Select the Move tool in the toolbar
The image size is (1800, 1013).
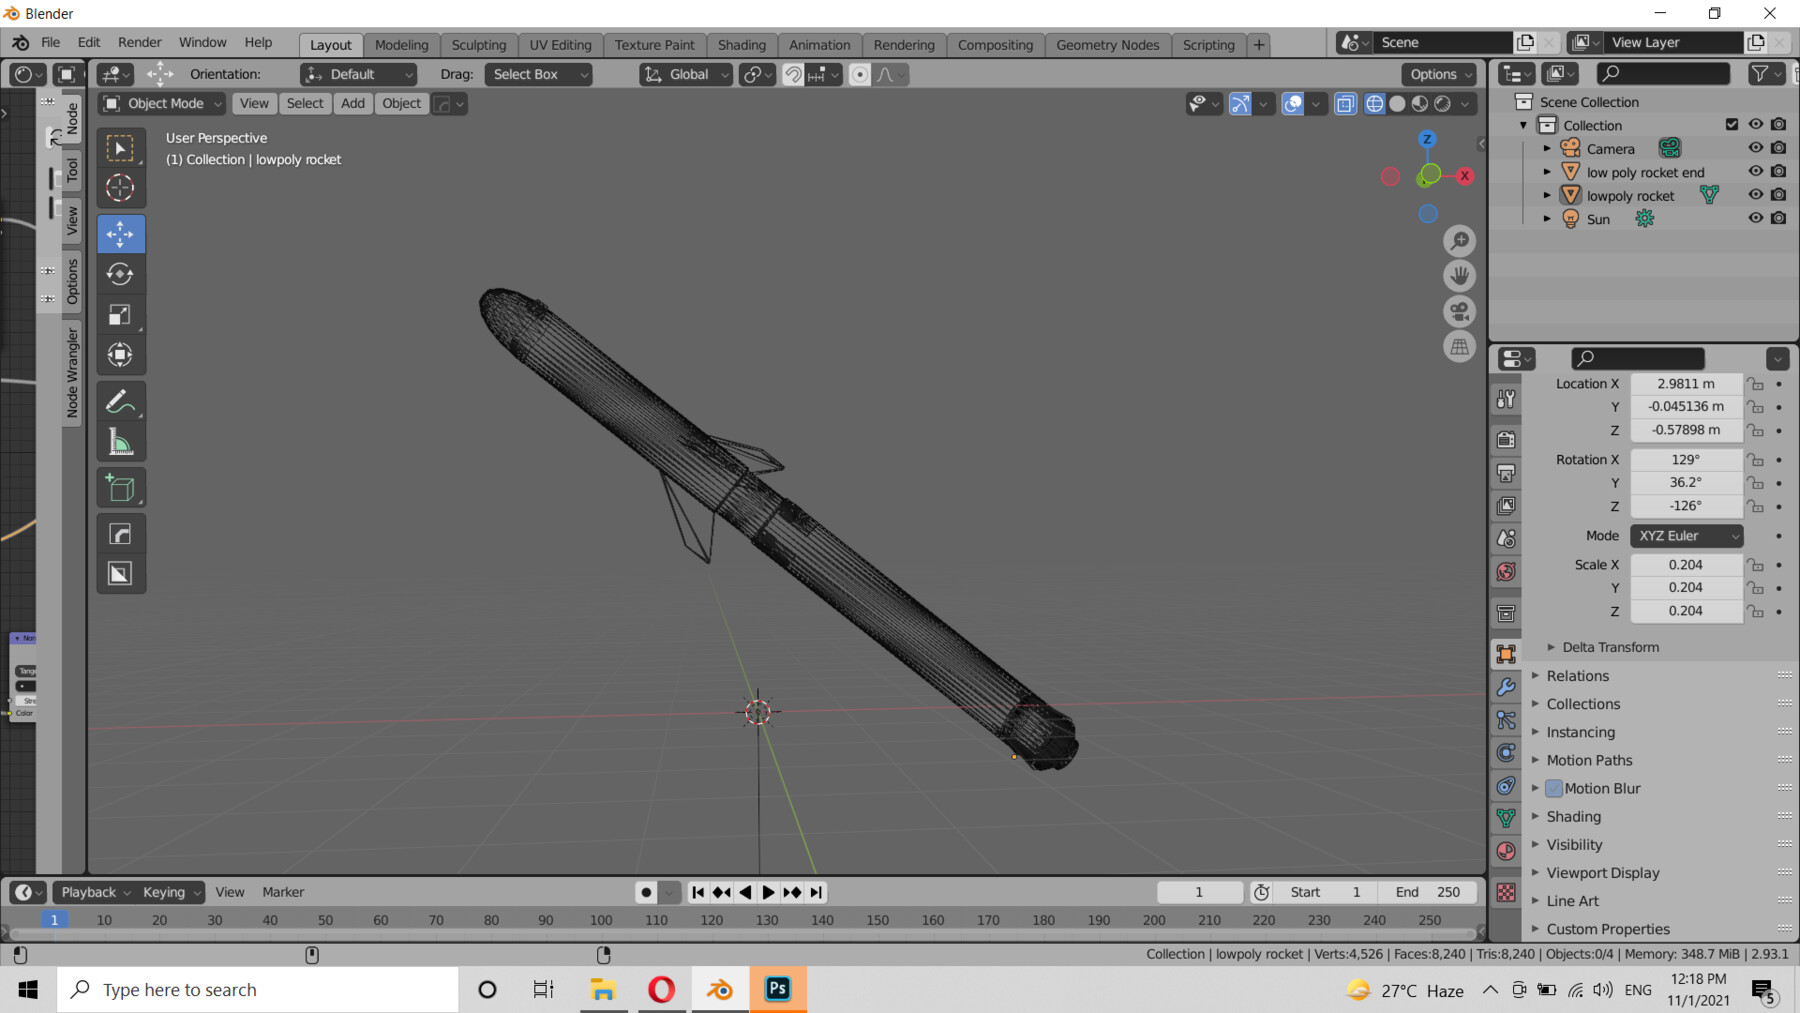click(x=121, y=234)
